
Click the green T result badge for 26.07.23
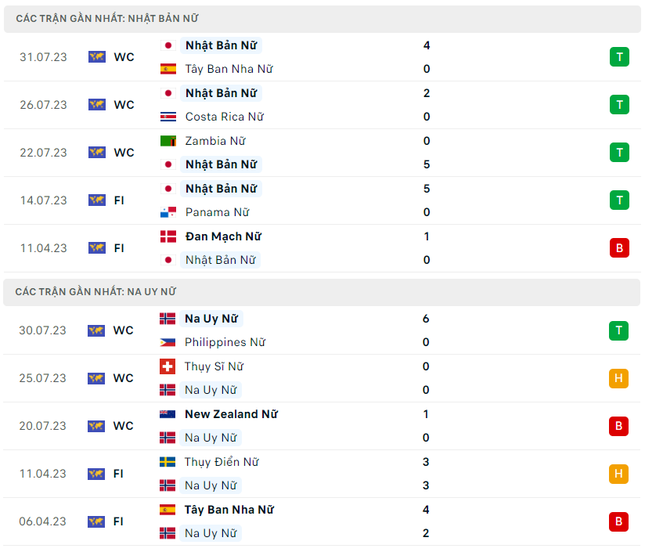[x=619, y=104]
